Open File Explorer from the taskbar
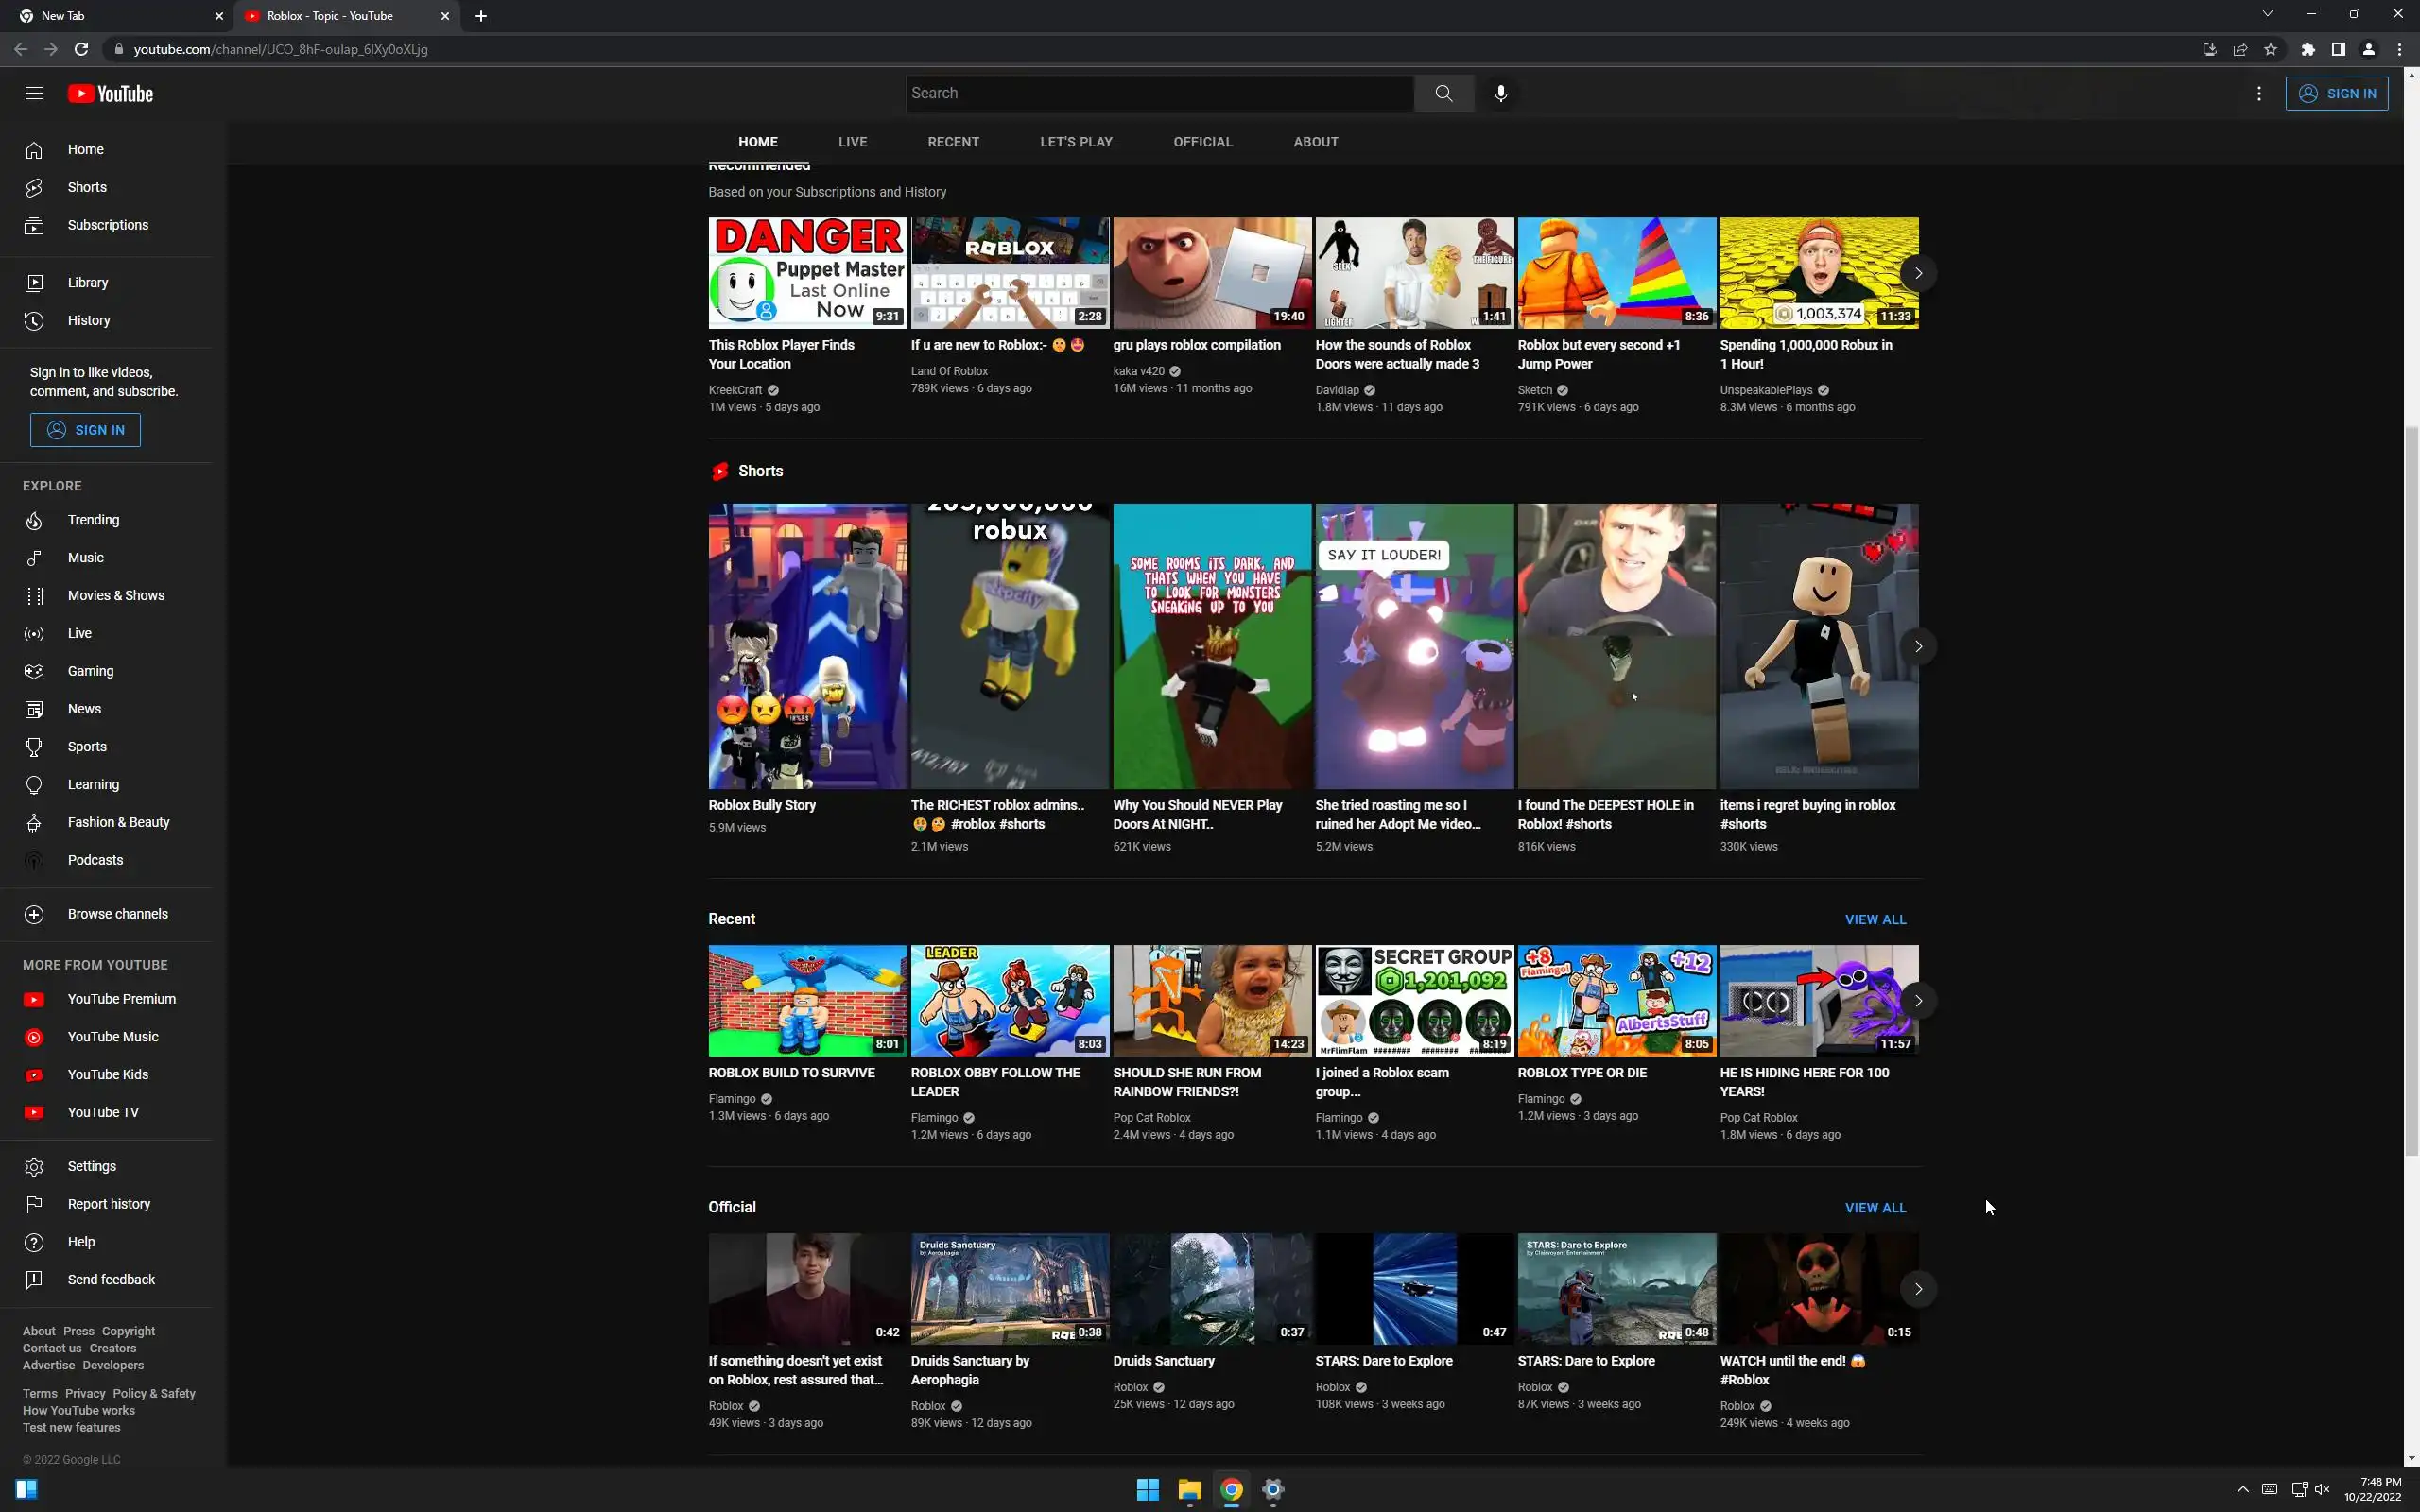Viewport: 2420px width, 1512px height. pyautogui.click(x=1189, y=1490)
